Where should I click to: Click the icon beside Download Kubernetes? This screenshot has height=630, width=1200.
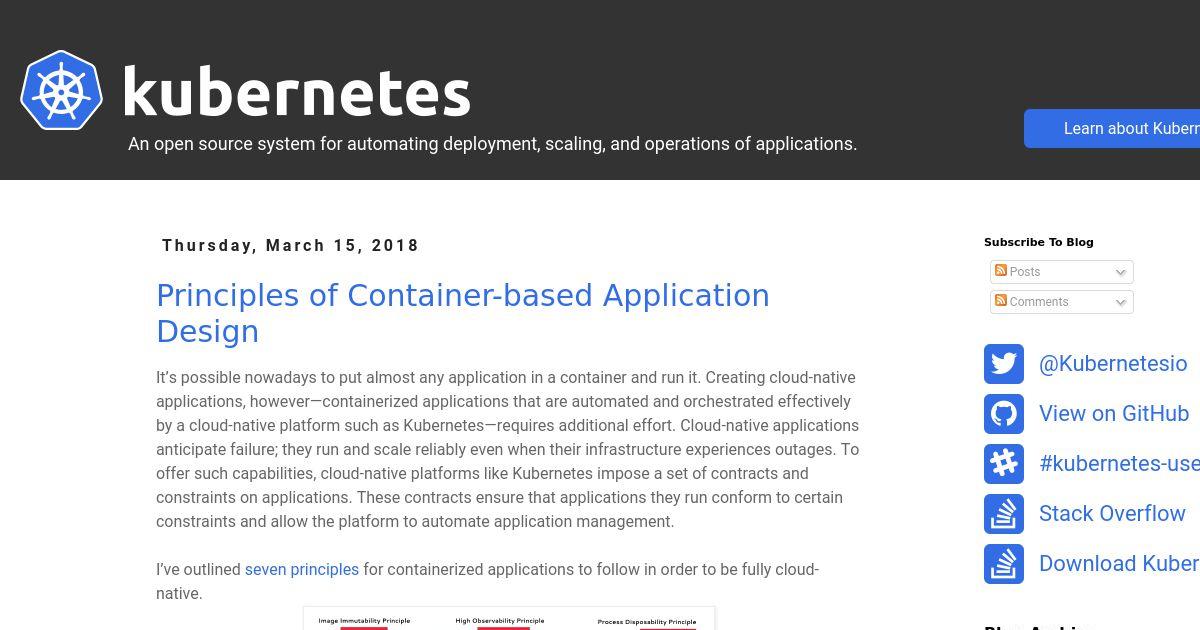pyautogui.click(x=1004, y=564)
